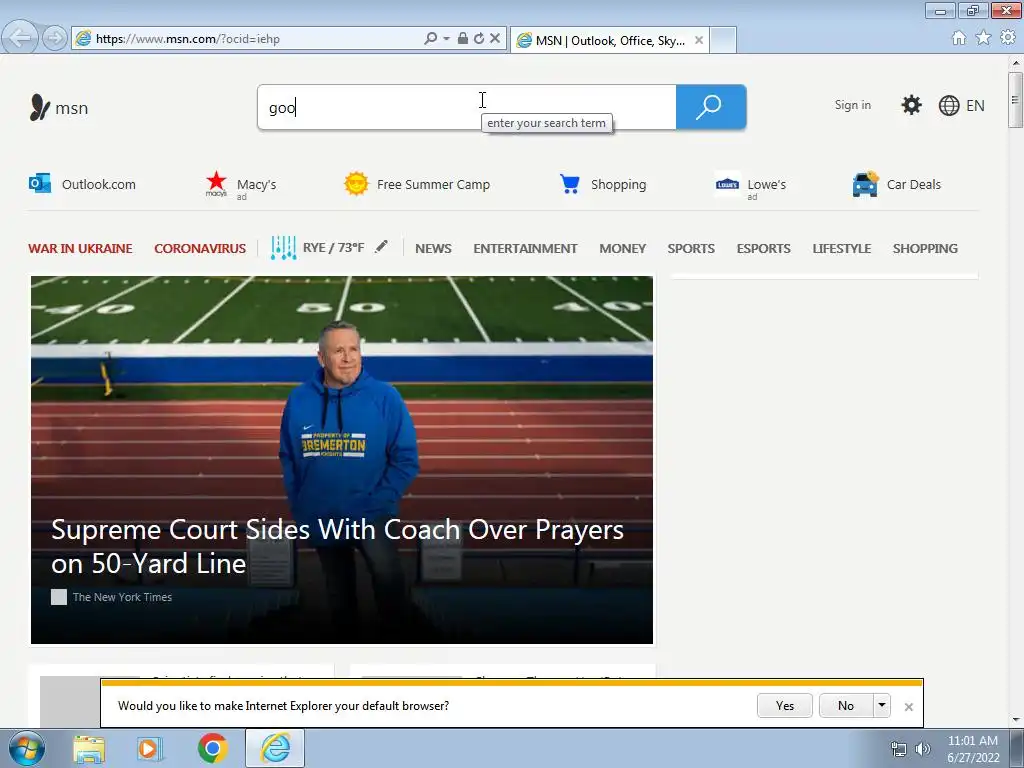
Task: Open the Outlook.com shortcut
Action: (82, 184)
